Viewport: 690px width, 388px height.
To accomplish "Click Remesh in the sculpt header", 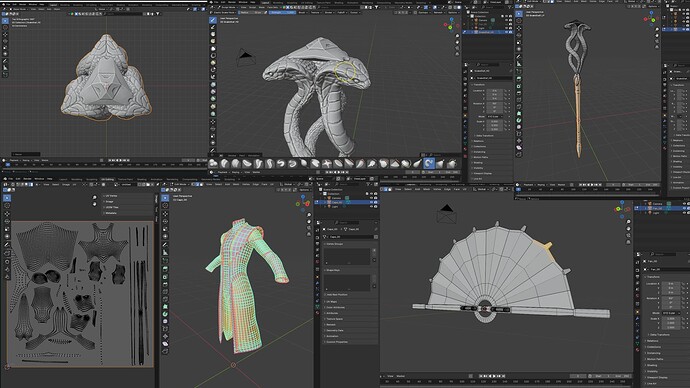I will pos(439,12).
